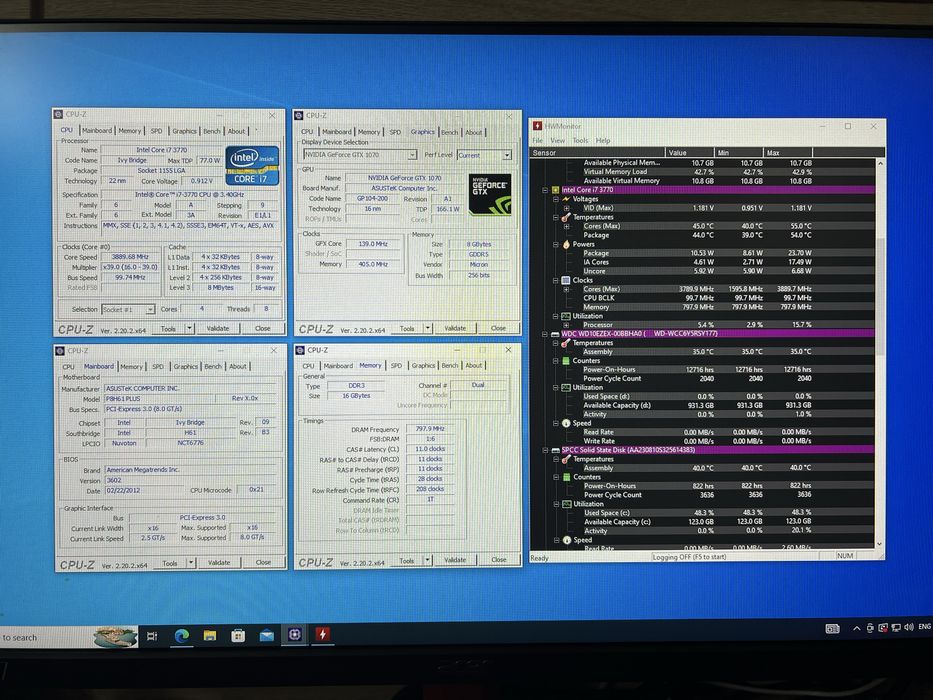Collapse the Intel Core i7 3770 node

click(x=545, y=190)
